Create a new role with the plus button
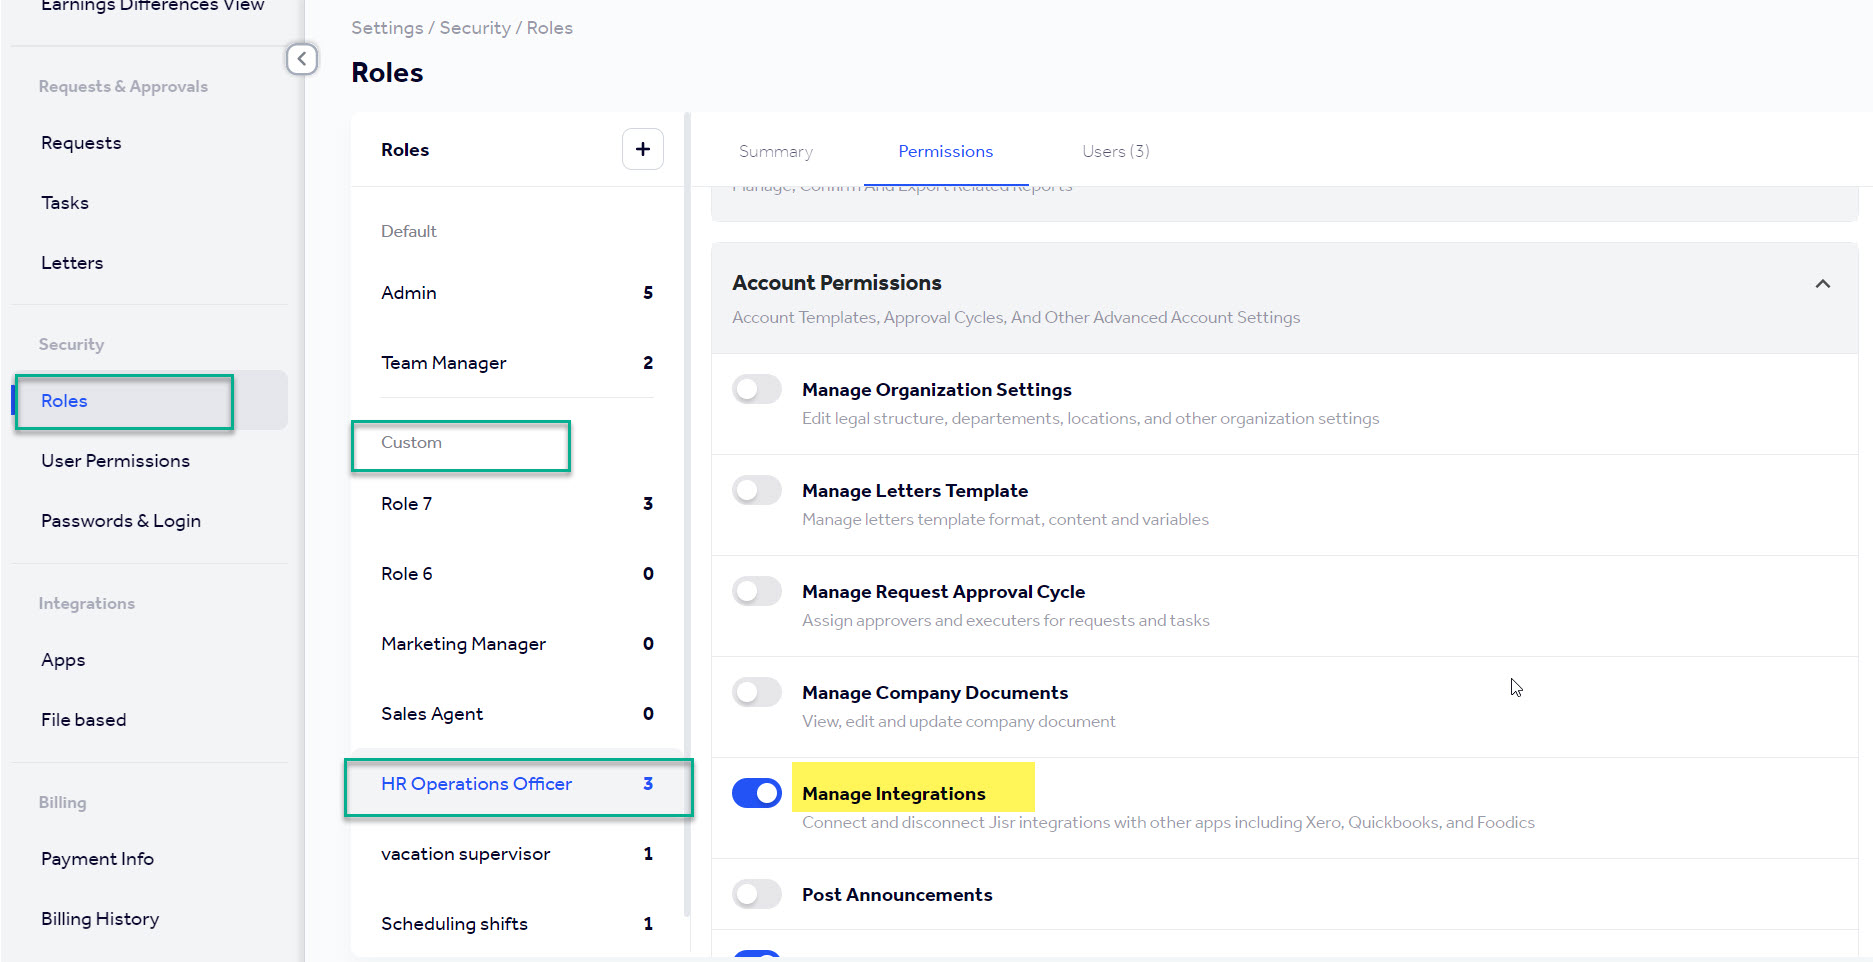The height and width of the screenshot is (962, 1873). 642,148
